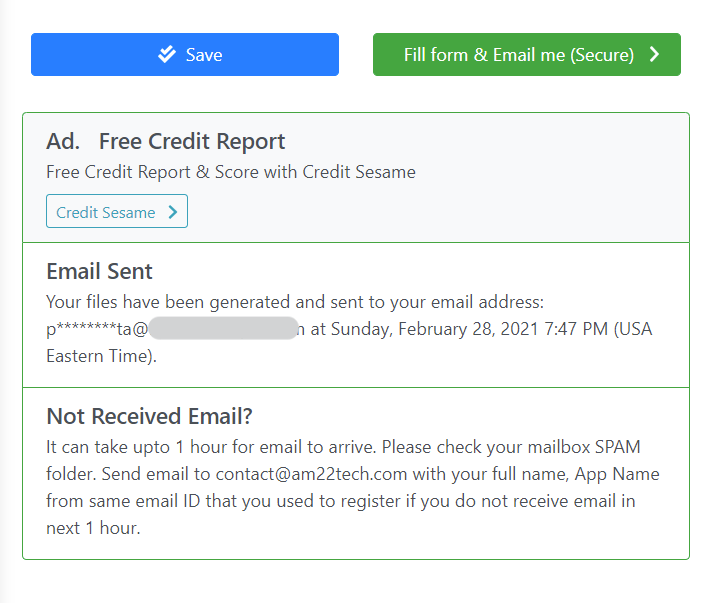Click the 'next 1 hour' closing text
This screenshot has height=603, width=724.
click(93, 528)
